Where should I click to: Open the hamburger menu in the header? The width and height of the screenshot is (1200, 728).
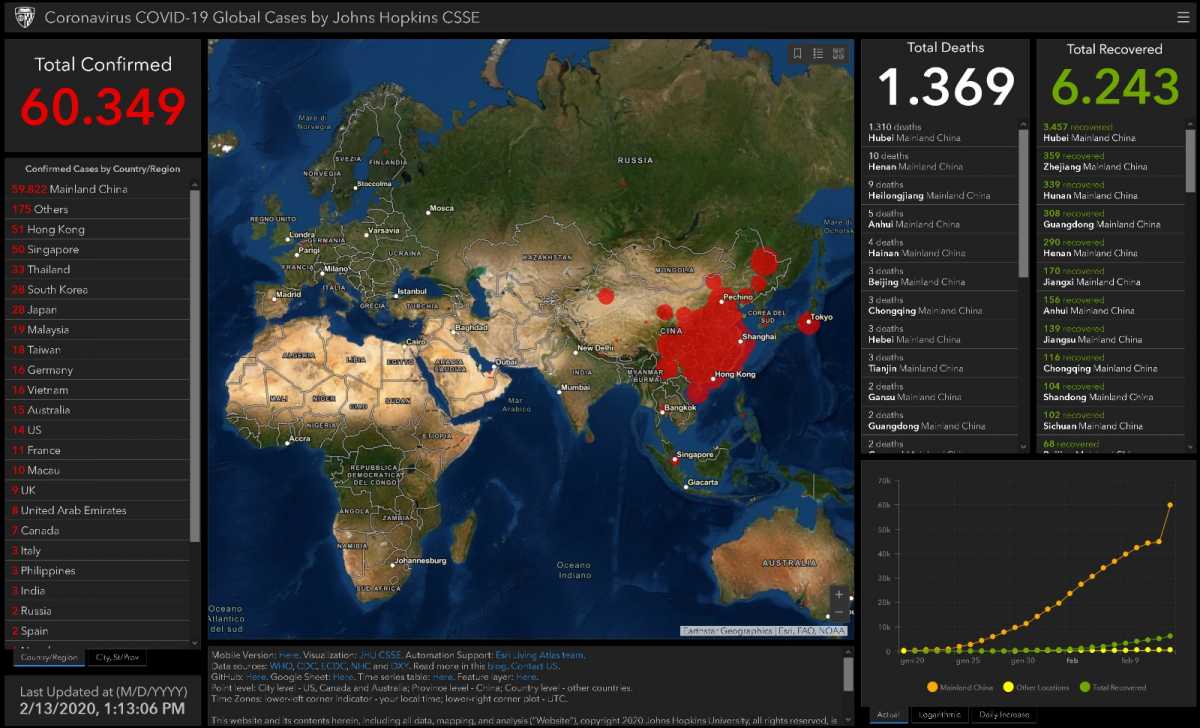1183,17
